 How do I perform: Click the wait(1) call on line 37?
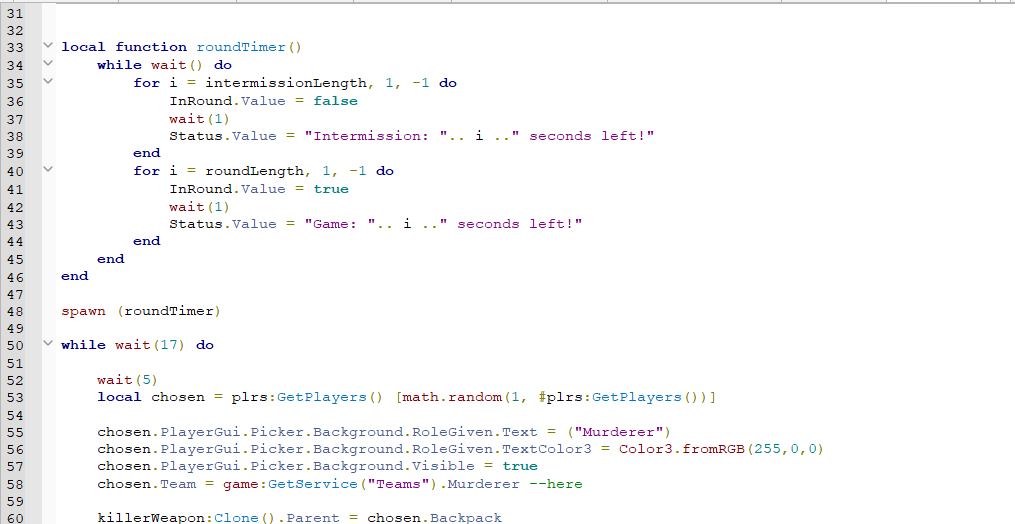[x=199, y=119]
